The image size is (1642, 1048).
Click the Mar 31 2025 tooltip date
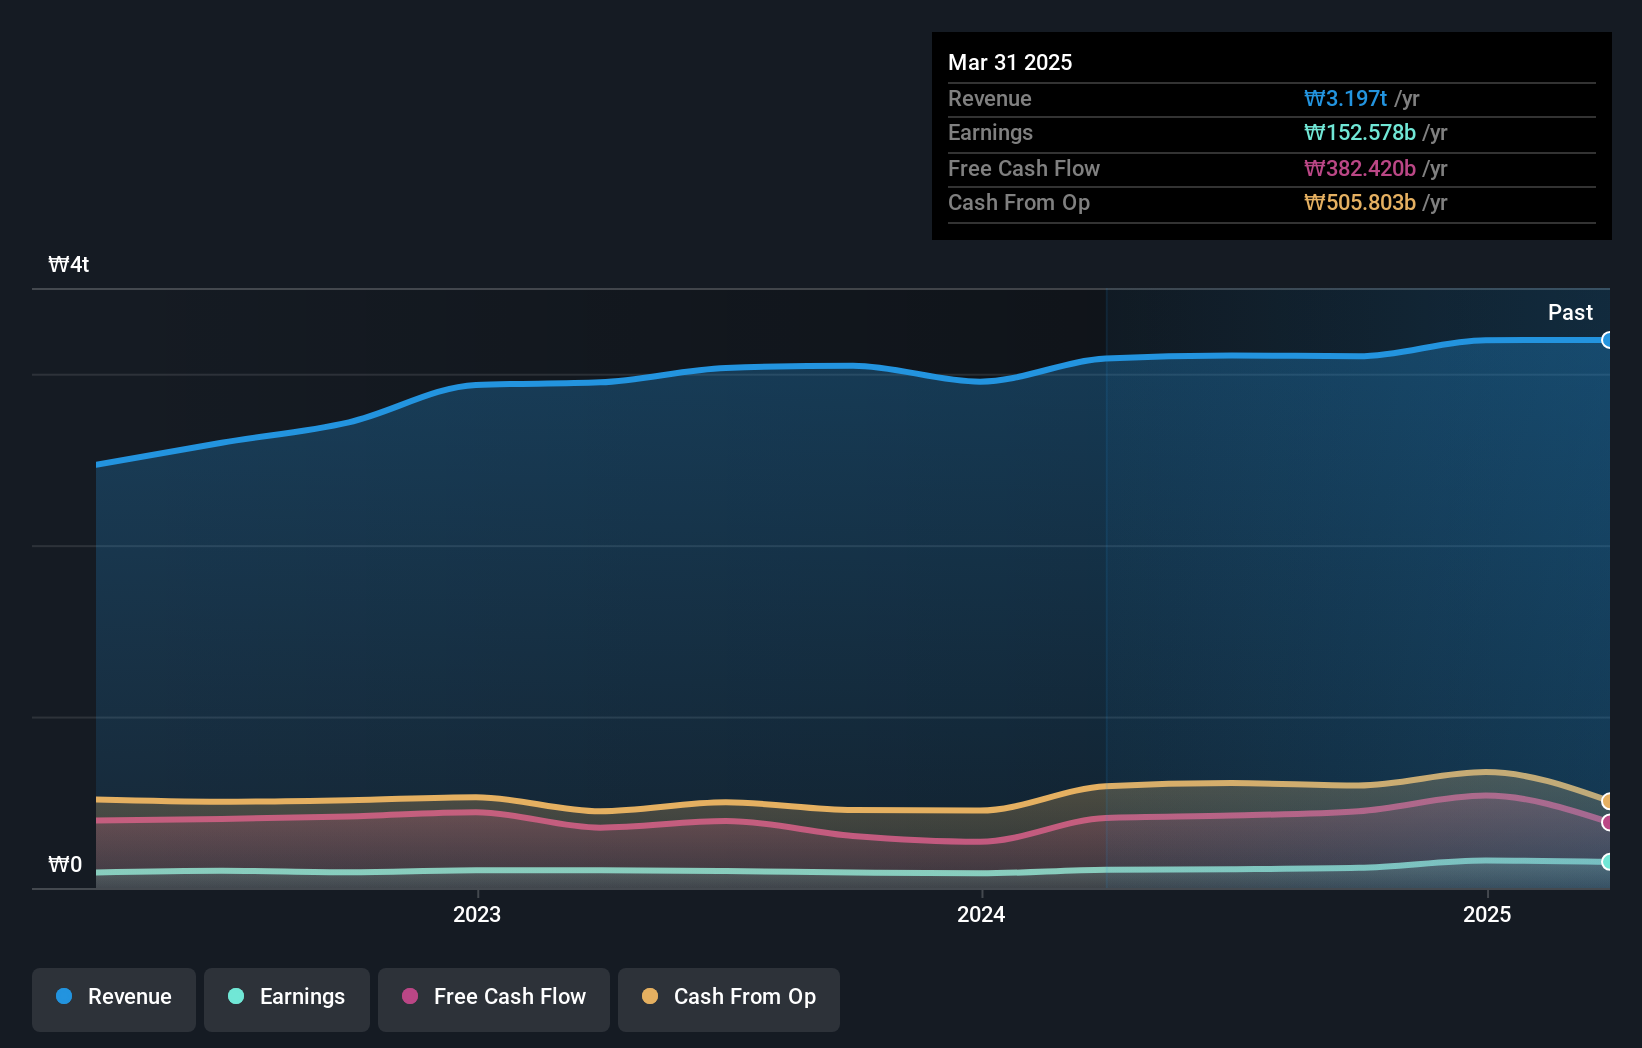pyautogui.click(x=1010, y=62)
